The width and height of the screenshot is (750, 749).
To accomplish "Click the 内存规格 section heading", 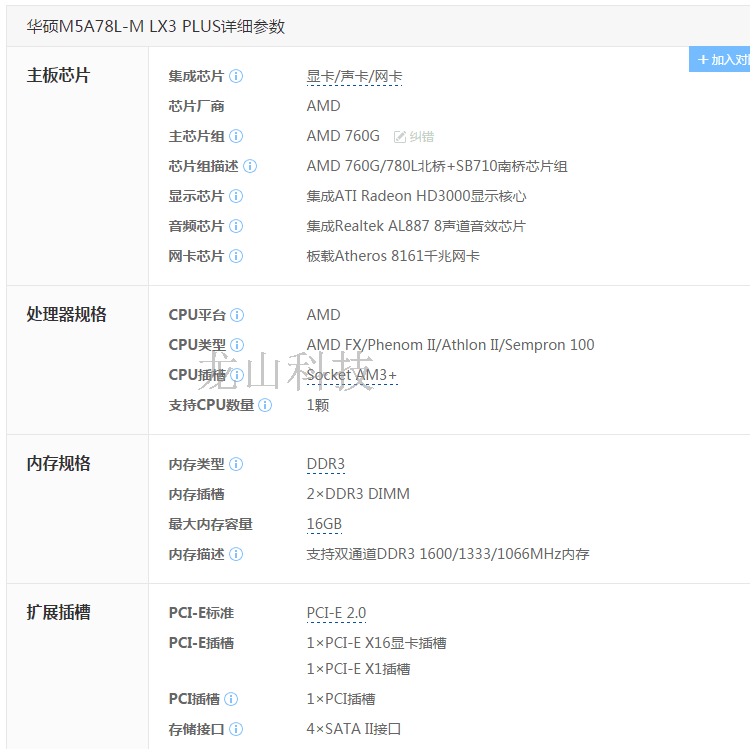I will click(58, 463).
